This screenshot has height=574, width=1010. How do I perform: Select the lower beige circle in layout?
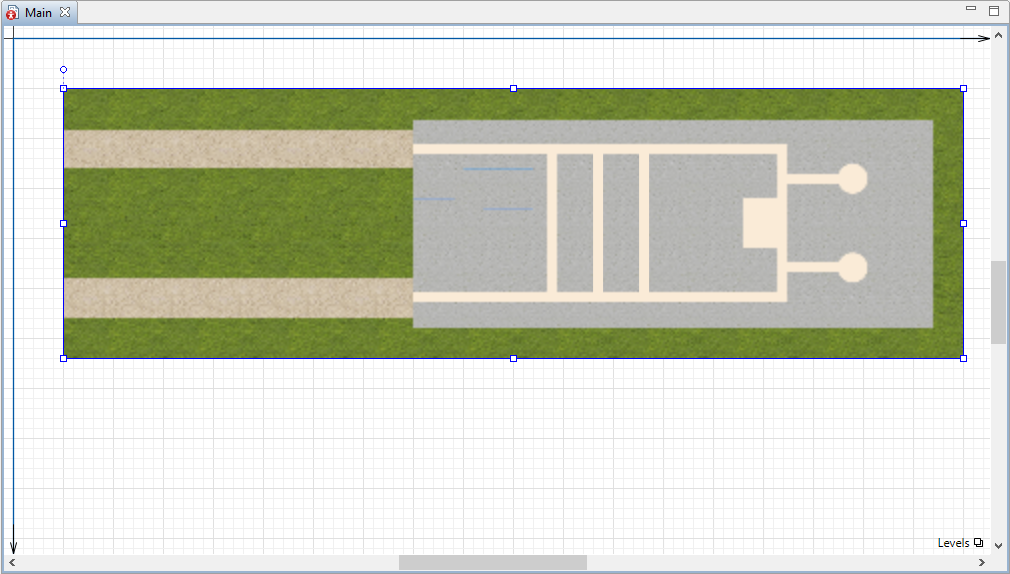[x=852, y=268]
